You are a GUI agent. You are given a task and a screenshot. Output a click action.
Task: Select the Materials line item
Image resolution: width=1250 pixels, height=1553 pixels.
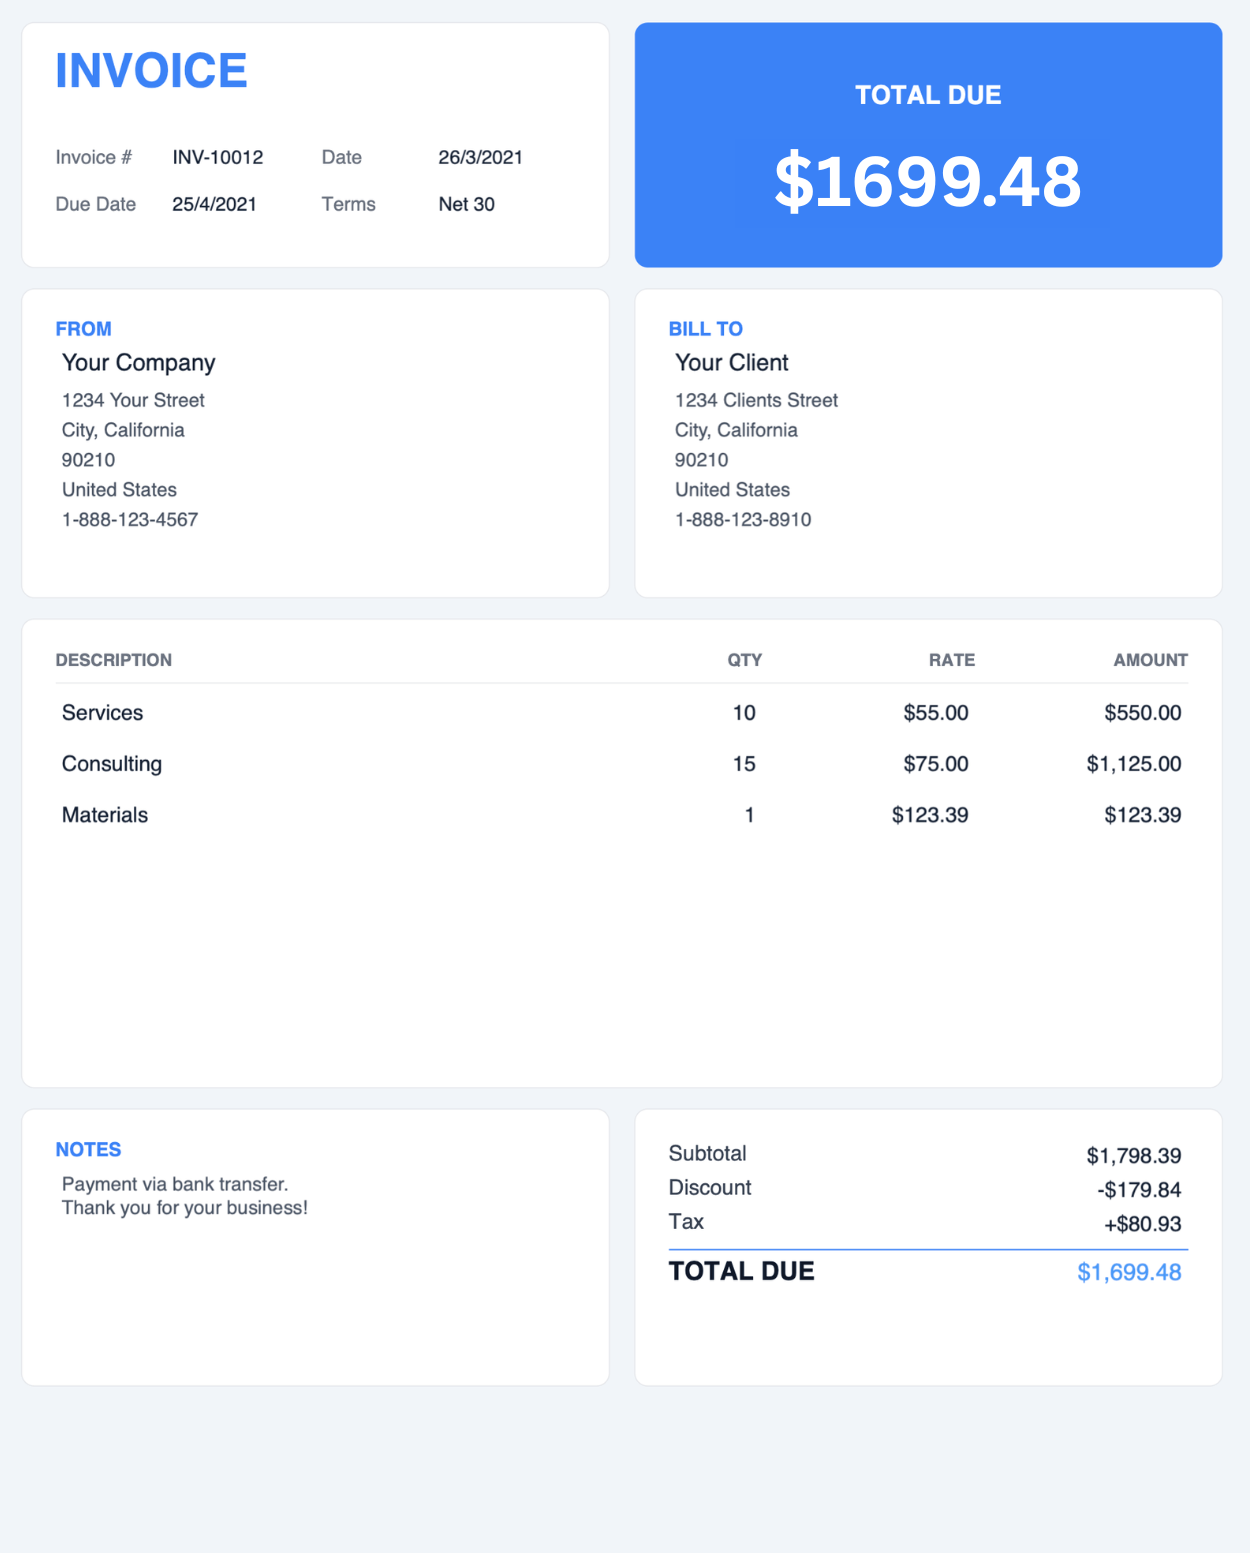pyautogui.click(x=105, y=815)
